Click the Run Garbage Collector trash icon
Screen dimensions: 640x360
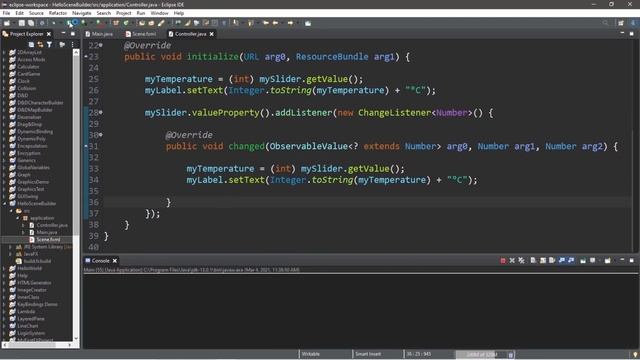(x=511, y=354)
